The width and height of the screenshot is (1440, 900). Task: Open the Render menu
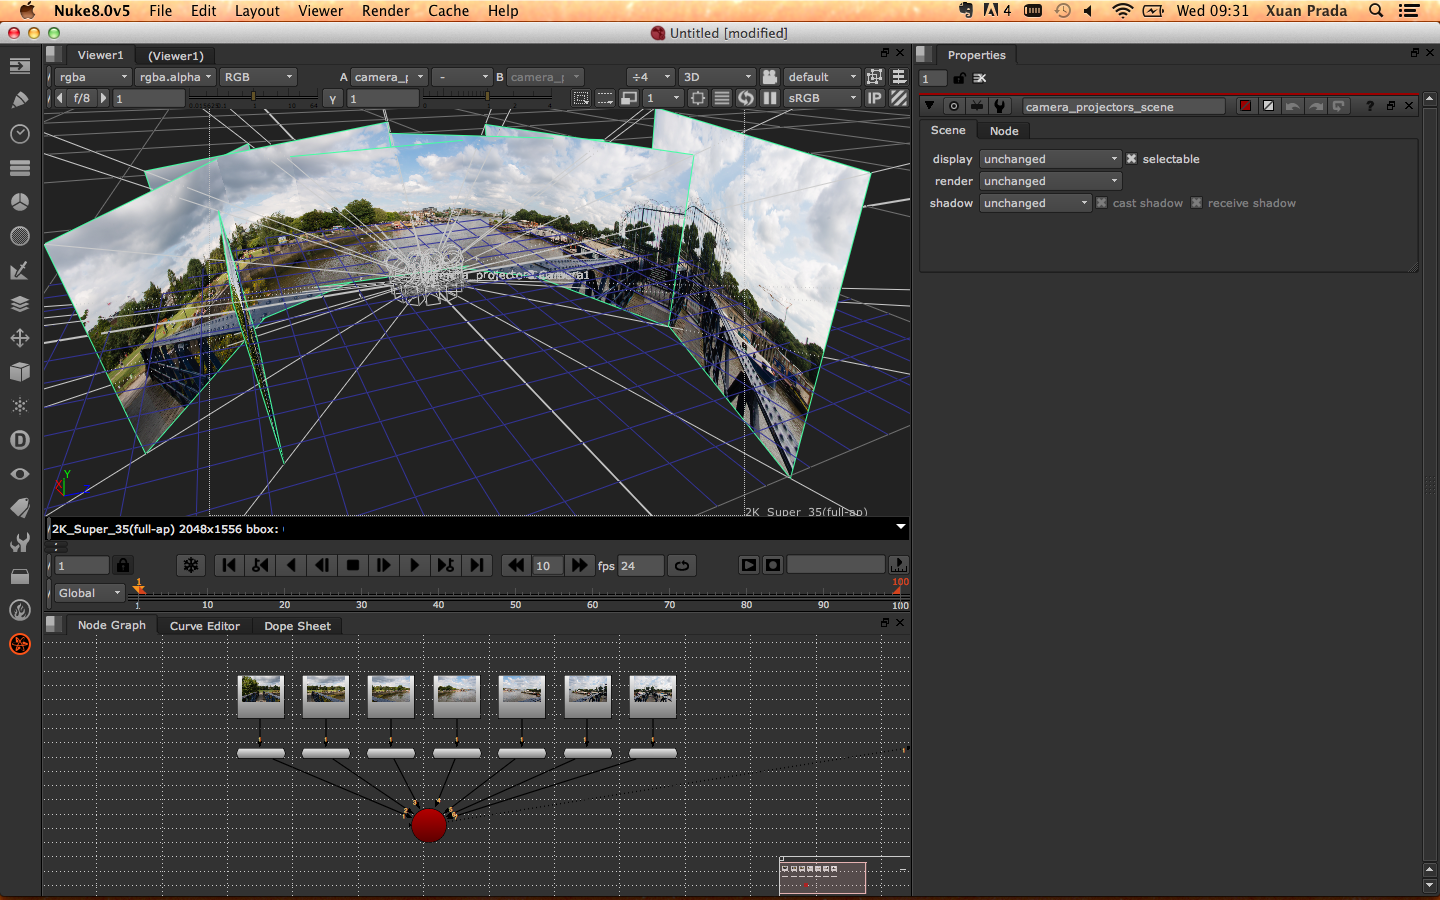pyautogui.click(x=385, y=11)
